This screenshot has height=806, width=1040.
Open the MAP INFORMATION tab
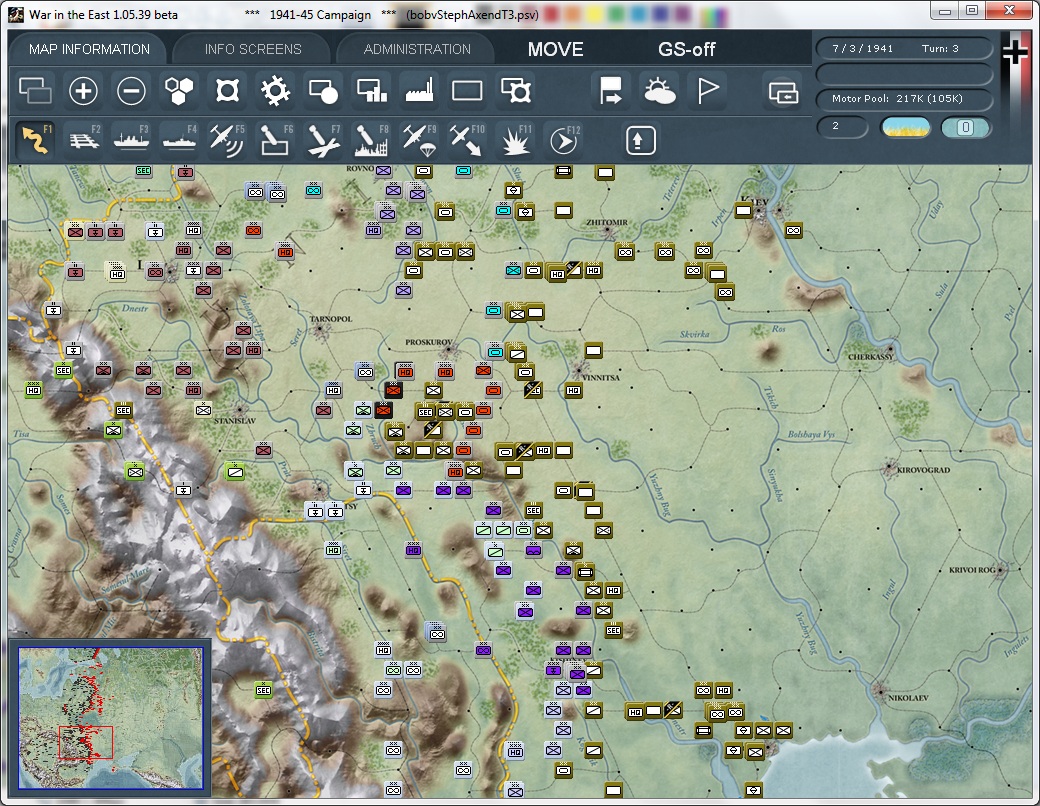89,49
